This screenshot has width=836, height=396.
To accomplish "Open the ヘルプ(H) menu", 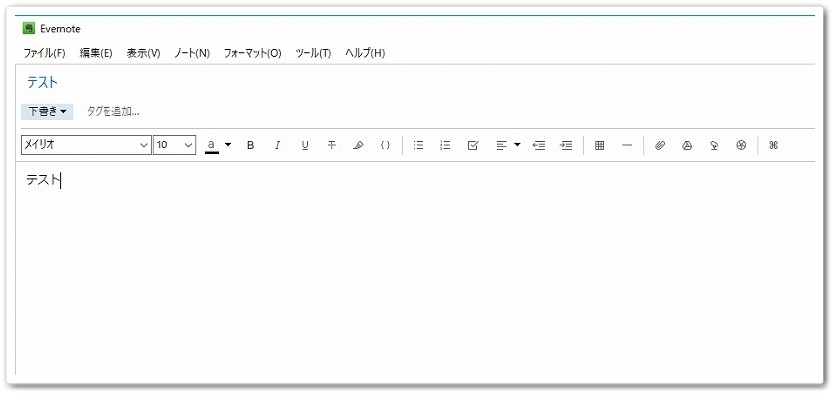I will (365, 53).
